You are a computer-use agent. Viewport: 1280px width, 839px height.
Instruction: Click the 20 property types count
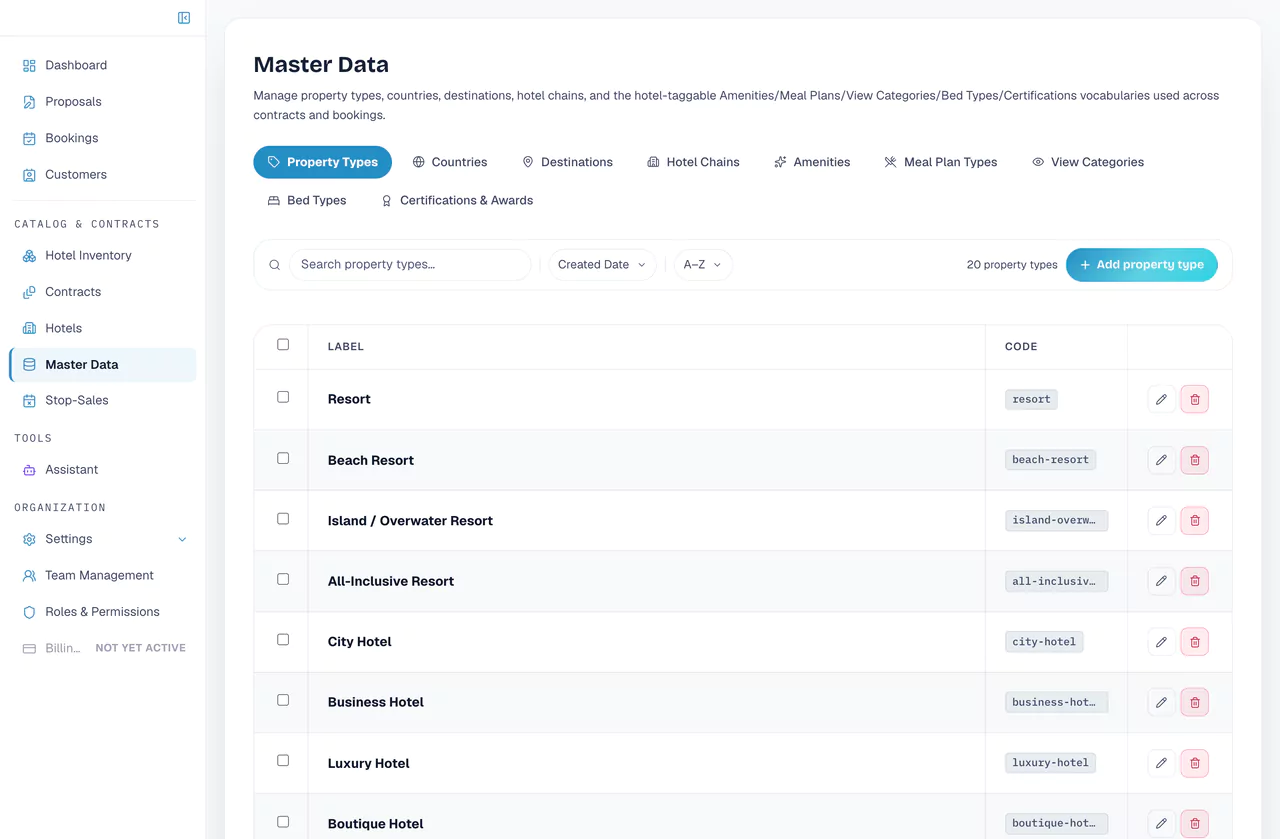click(x=1012, y=265)
